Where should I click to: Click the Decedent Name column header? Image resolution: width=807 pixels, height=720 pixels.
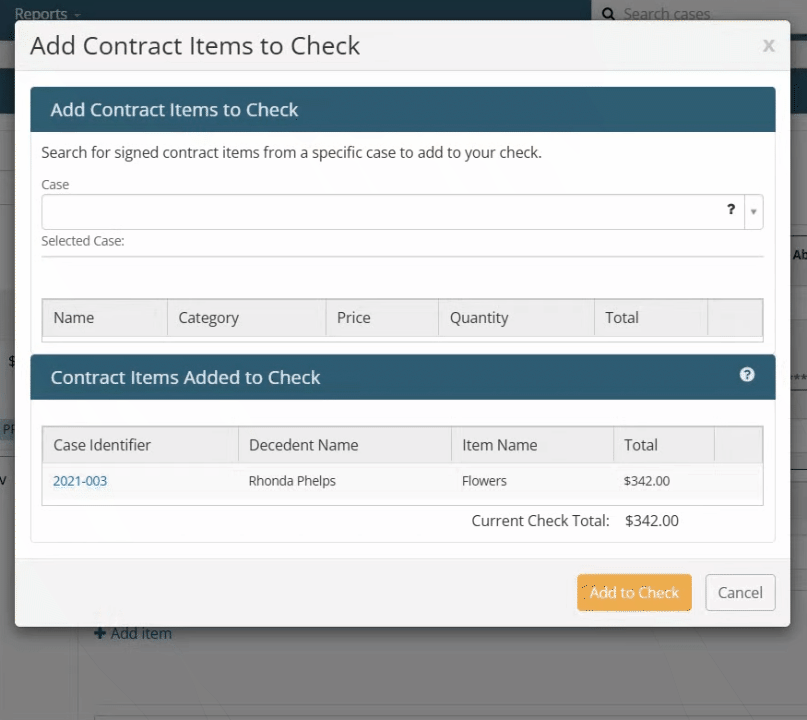pos(345,445)
